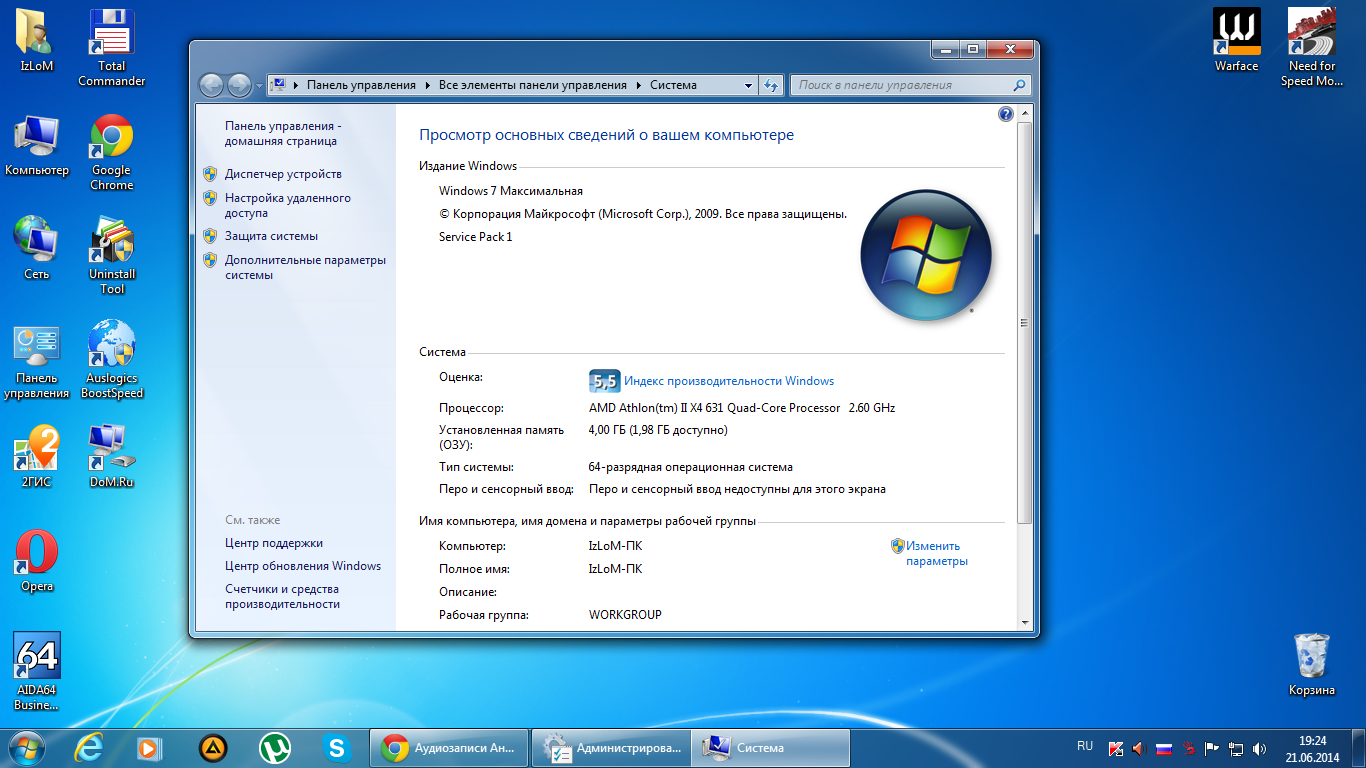
Task: Open the help question mark button
Action: coord(1006,115)
